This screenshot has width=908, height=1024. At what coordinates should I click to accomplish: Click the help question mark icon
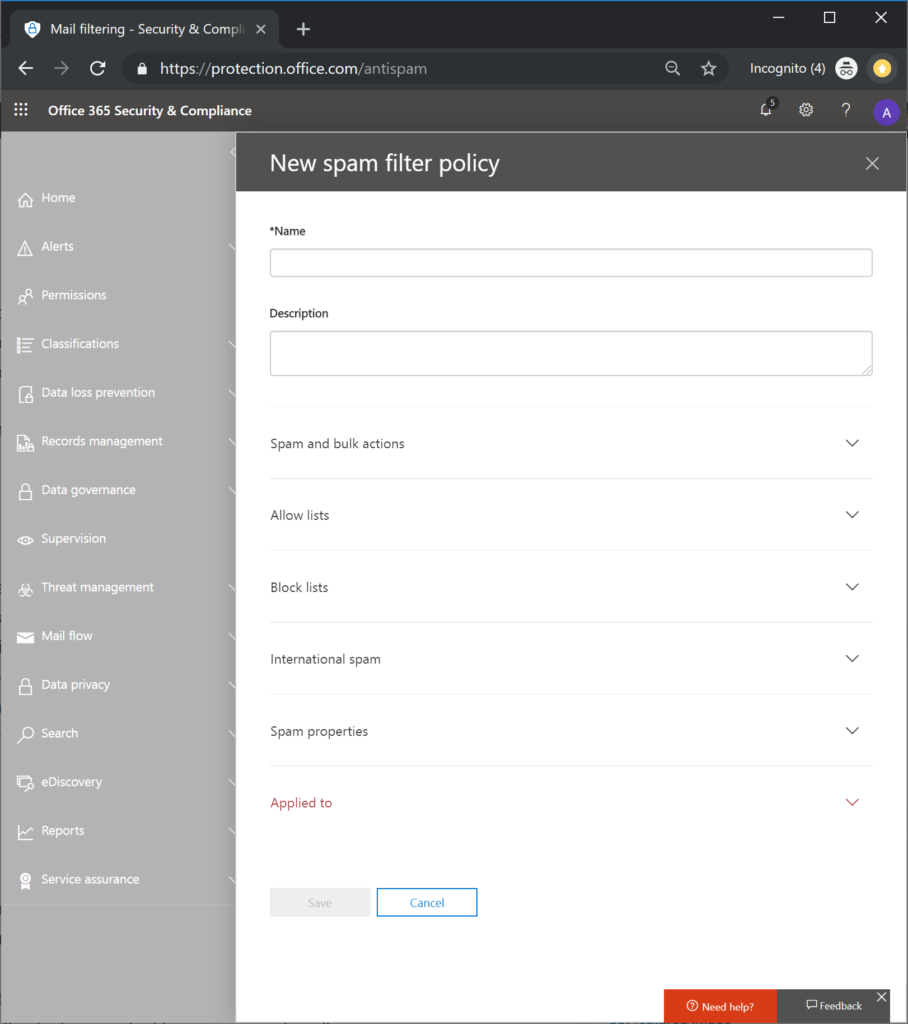846,110
